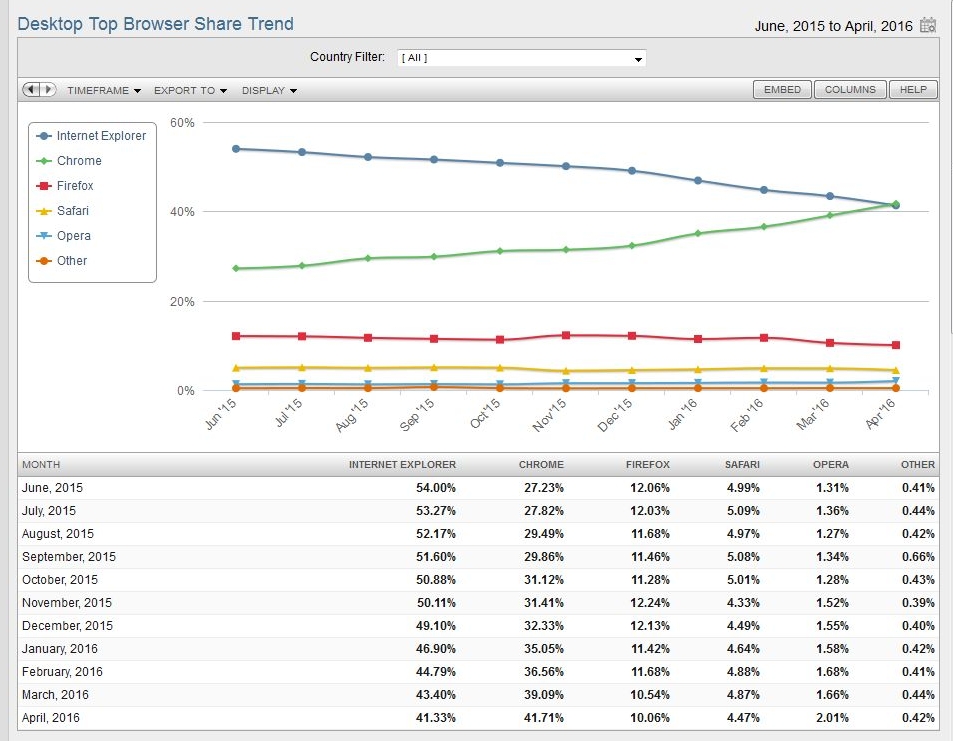The image size is (953, 741).
Task: Sort by the OTHER column header
Action: tap(918, 464)
